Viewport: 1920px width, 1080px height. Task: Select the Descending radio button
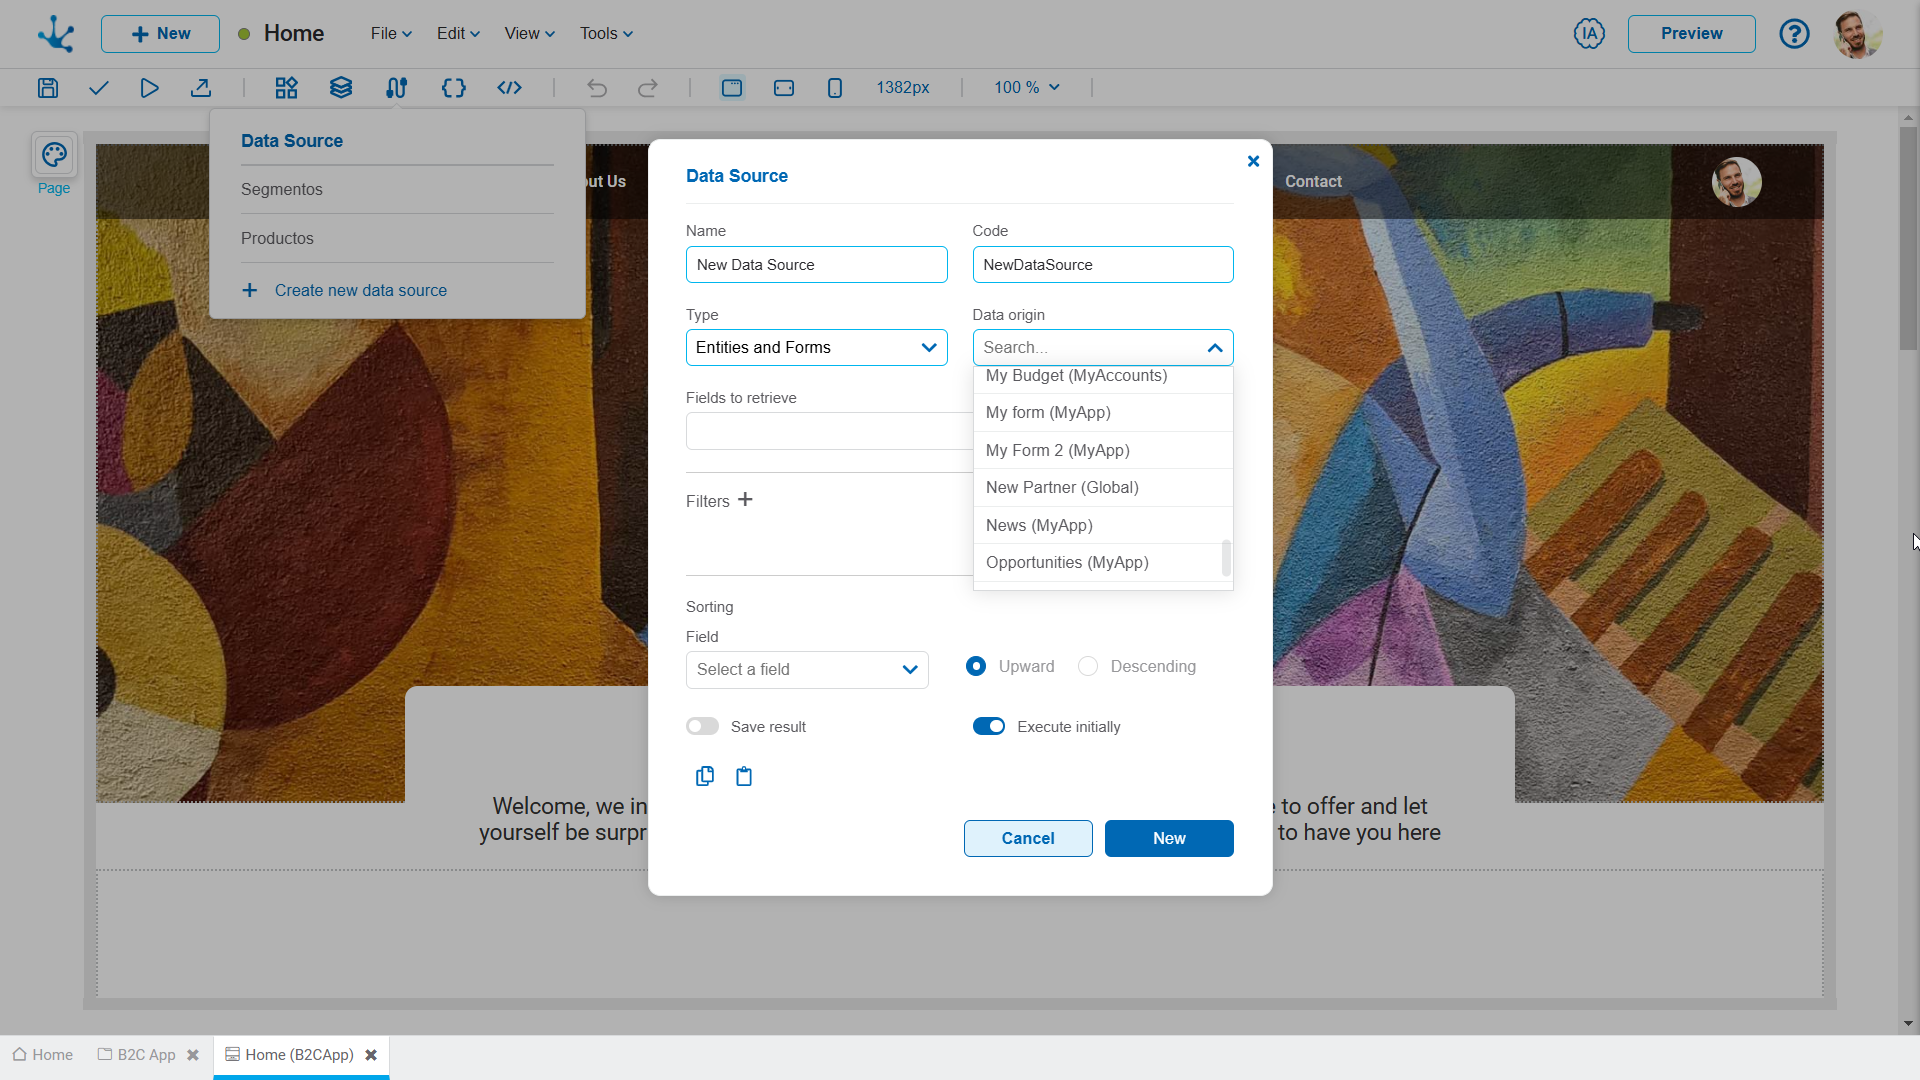tap(1088, 667)
